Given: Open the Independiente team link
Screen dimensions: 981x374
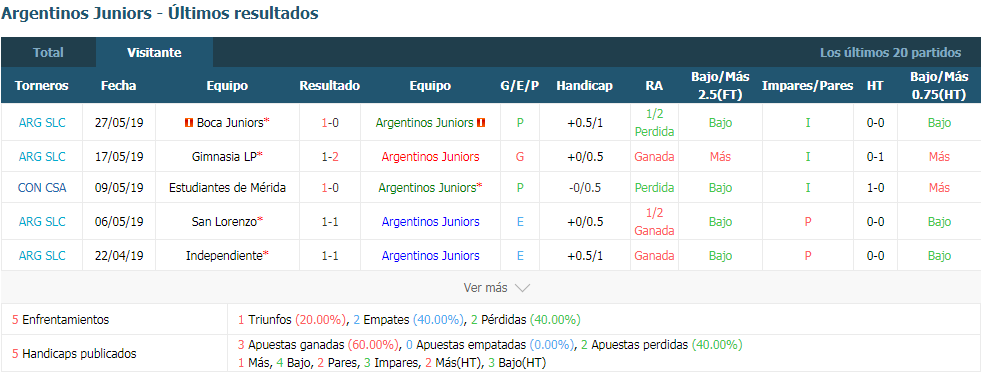Looking at the screenshot, I should [225, 256].
